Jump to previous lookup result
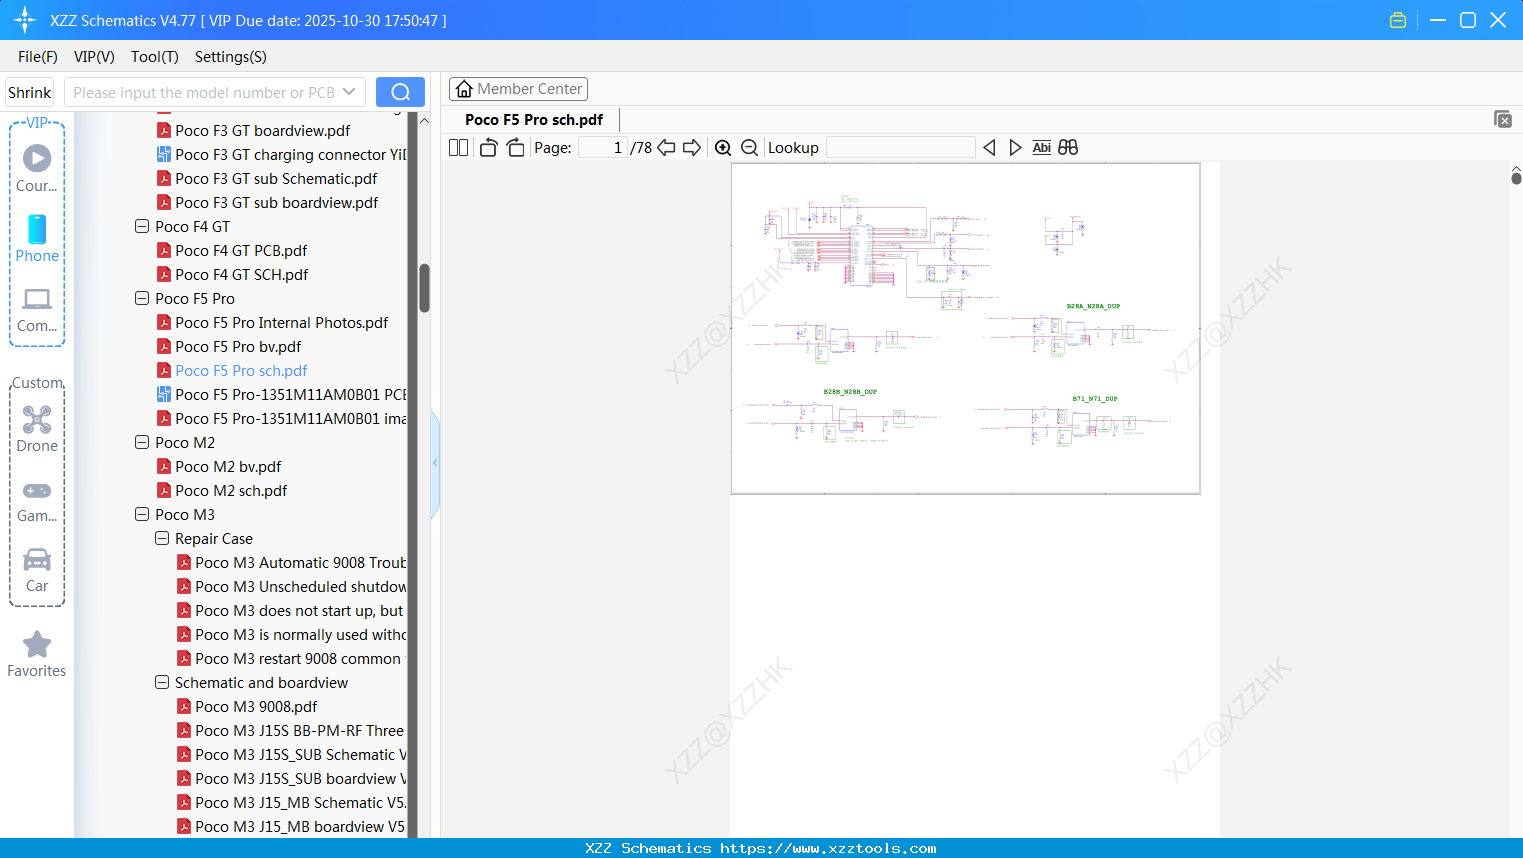The image size is (1523, 858). click(989, 148)
